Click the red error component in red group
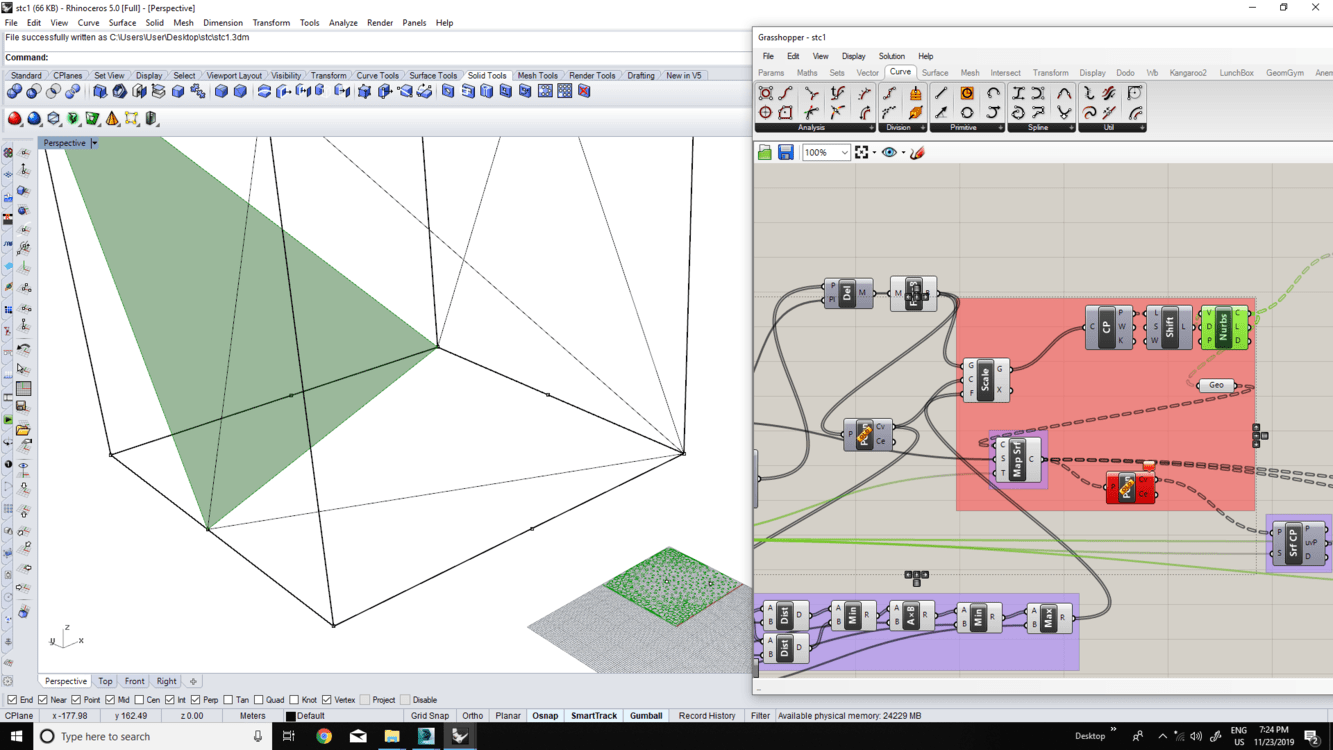Viewport: 1333px width, 750px height. (x=1130, y=487)
